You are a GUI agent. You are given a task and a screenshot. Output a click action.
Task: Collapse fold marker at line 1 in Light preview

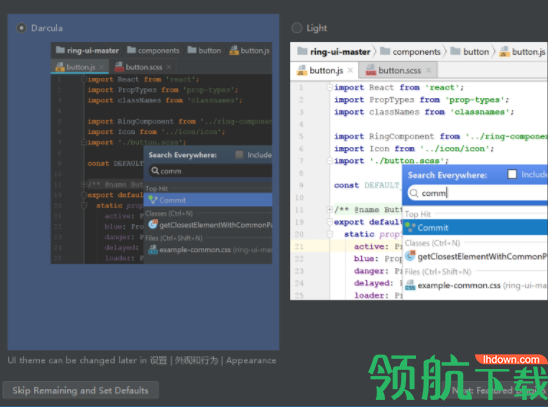[329, 87]
